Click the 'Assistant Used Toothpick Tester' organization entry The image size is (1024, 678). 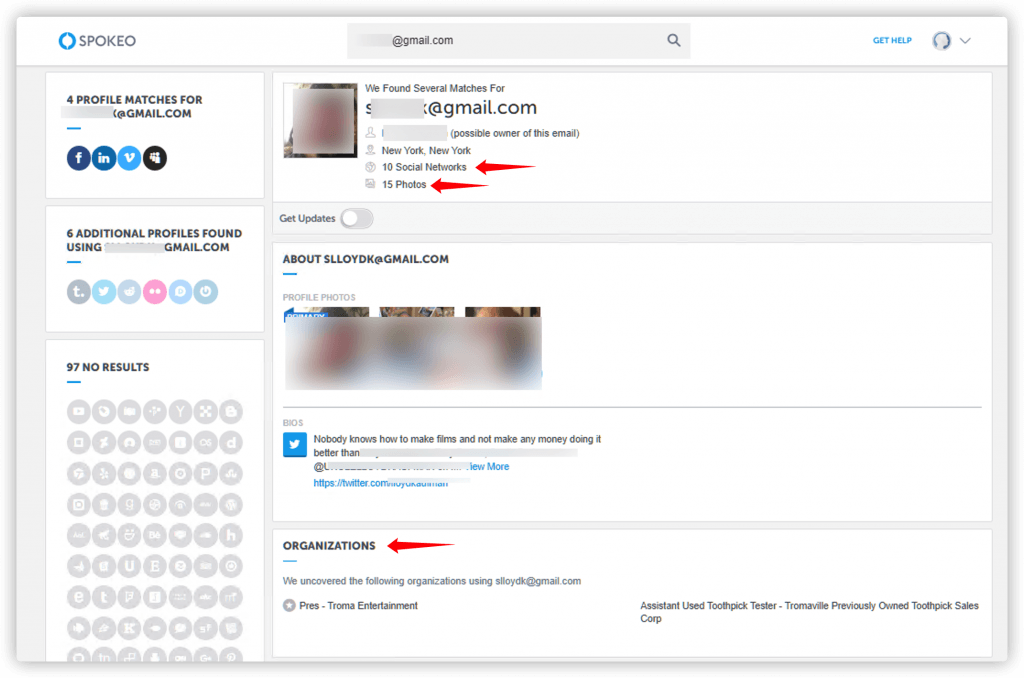coord(809,612)
